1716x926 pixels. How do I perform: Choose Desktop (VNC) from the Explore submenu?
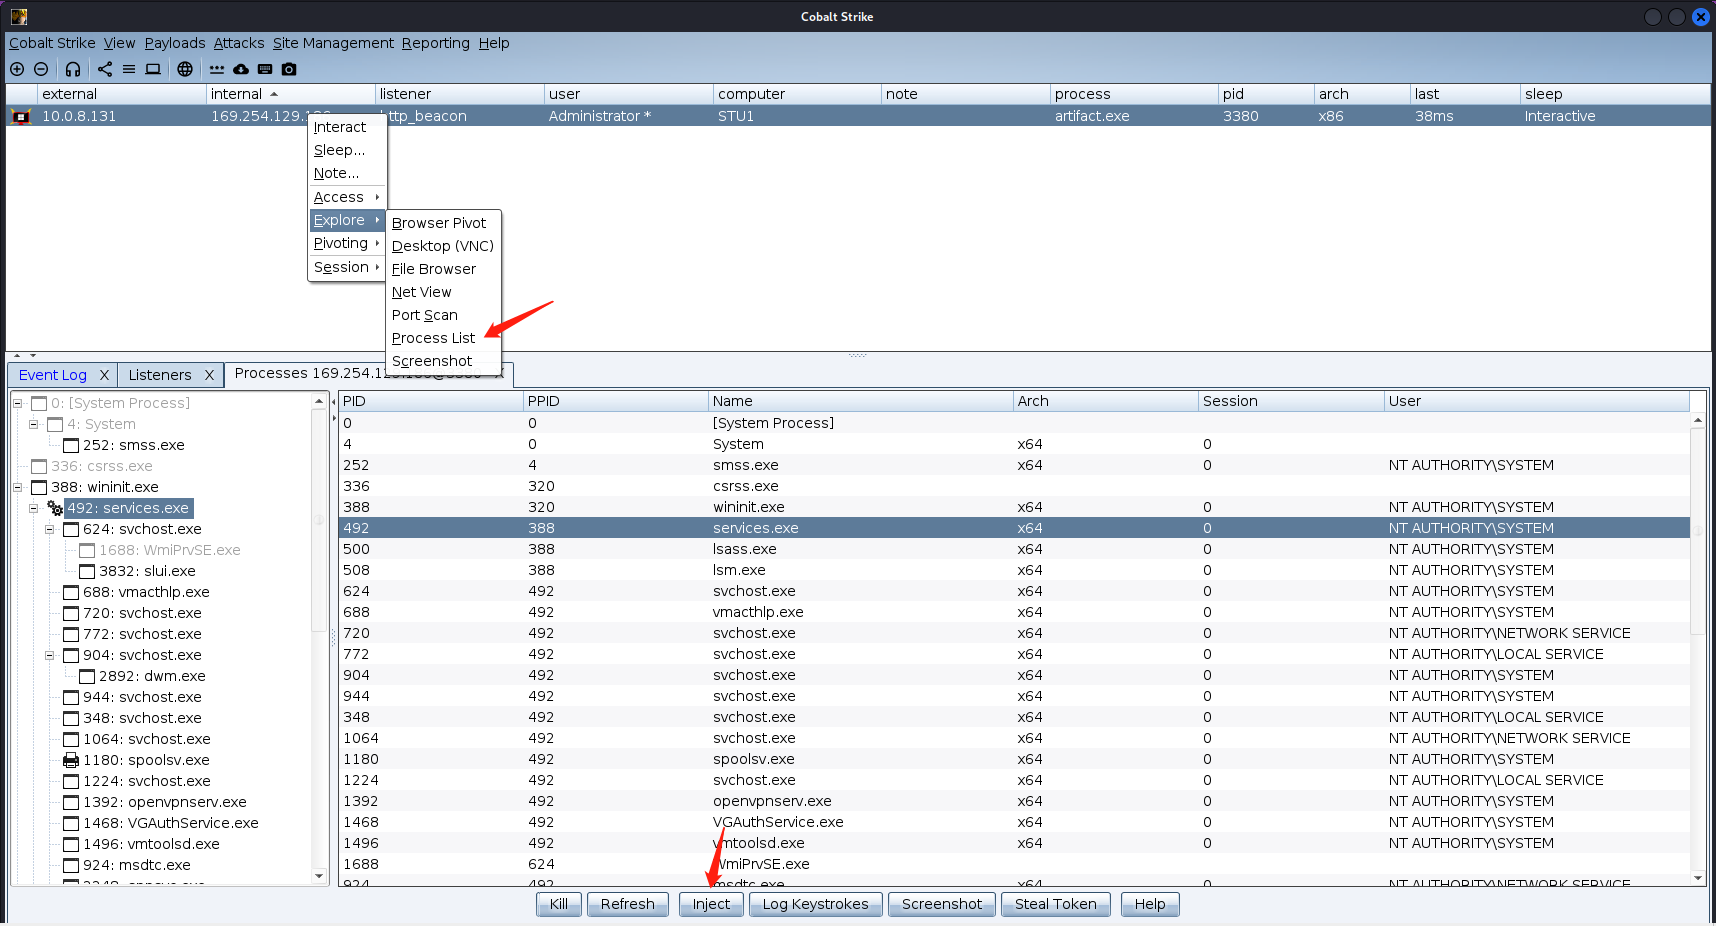[443, 246]
